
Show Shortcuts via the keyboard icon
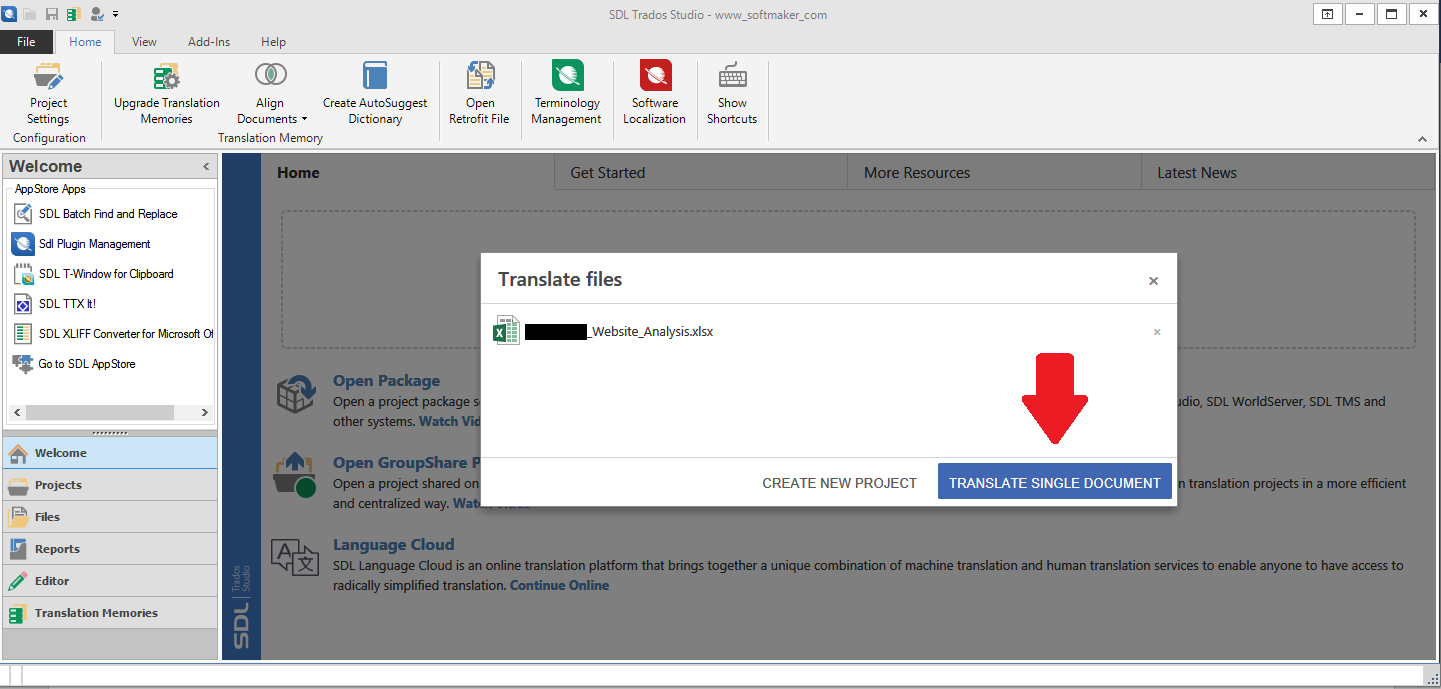tap(732, 93)
